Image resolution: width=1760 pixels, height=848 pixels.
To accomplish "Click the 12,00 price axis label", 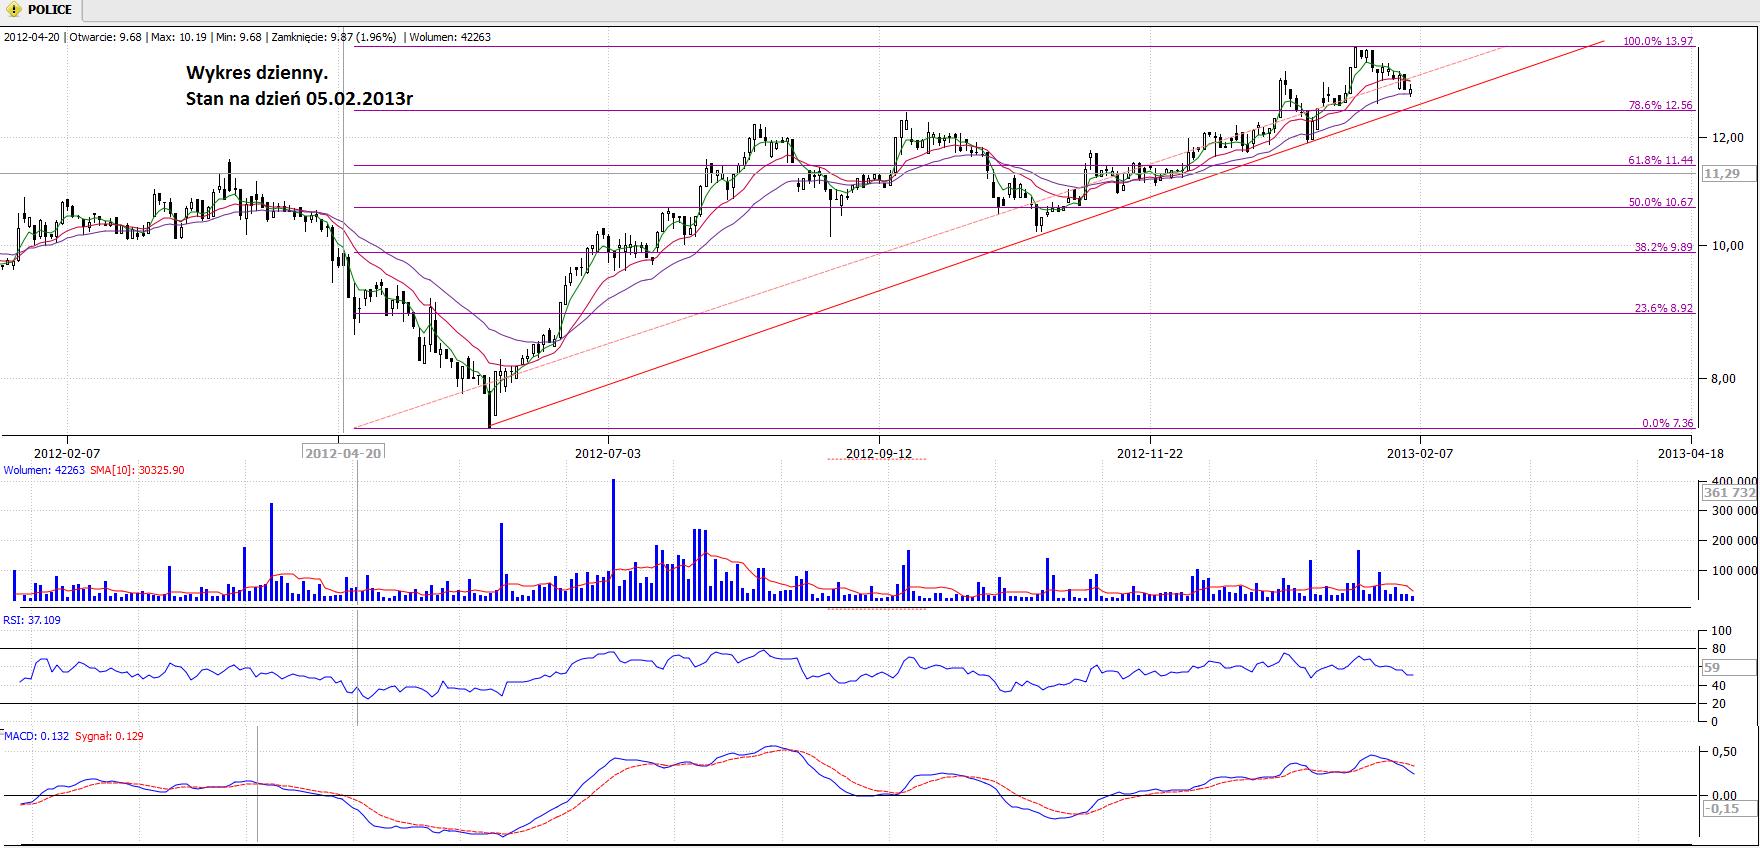I will [1728, 138].
